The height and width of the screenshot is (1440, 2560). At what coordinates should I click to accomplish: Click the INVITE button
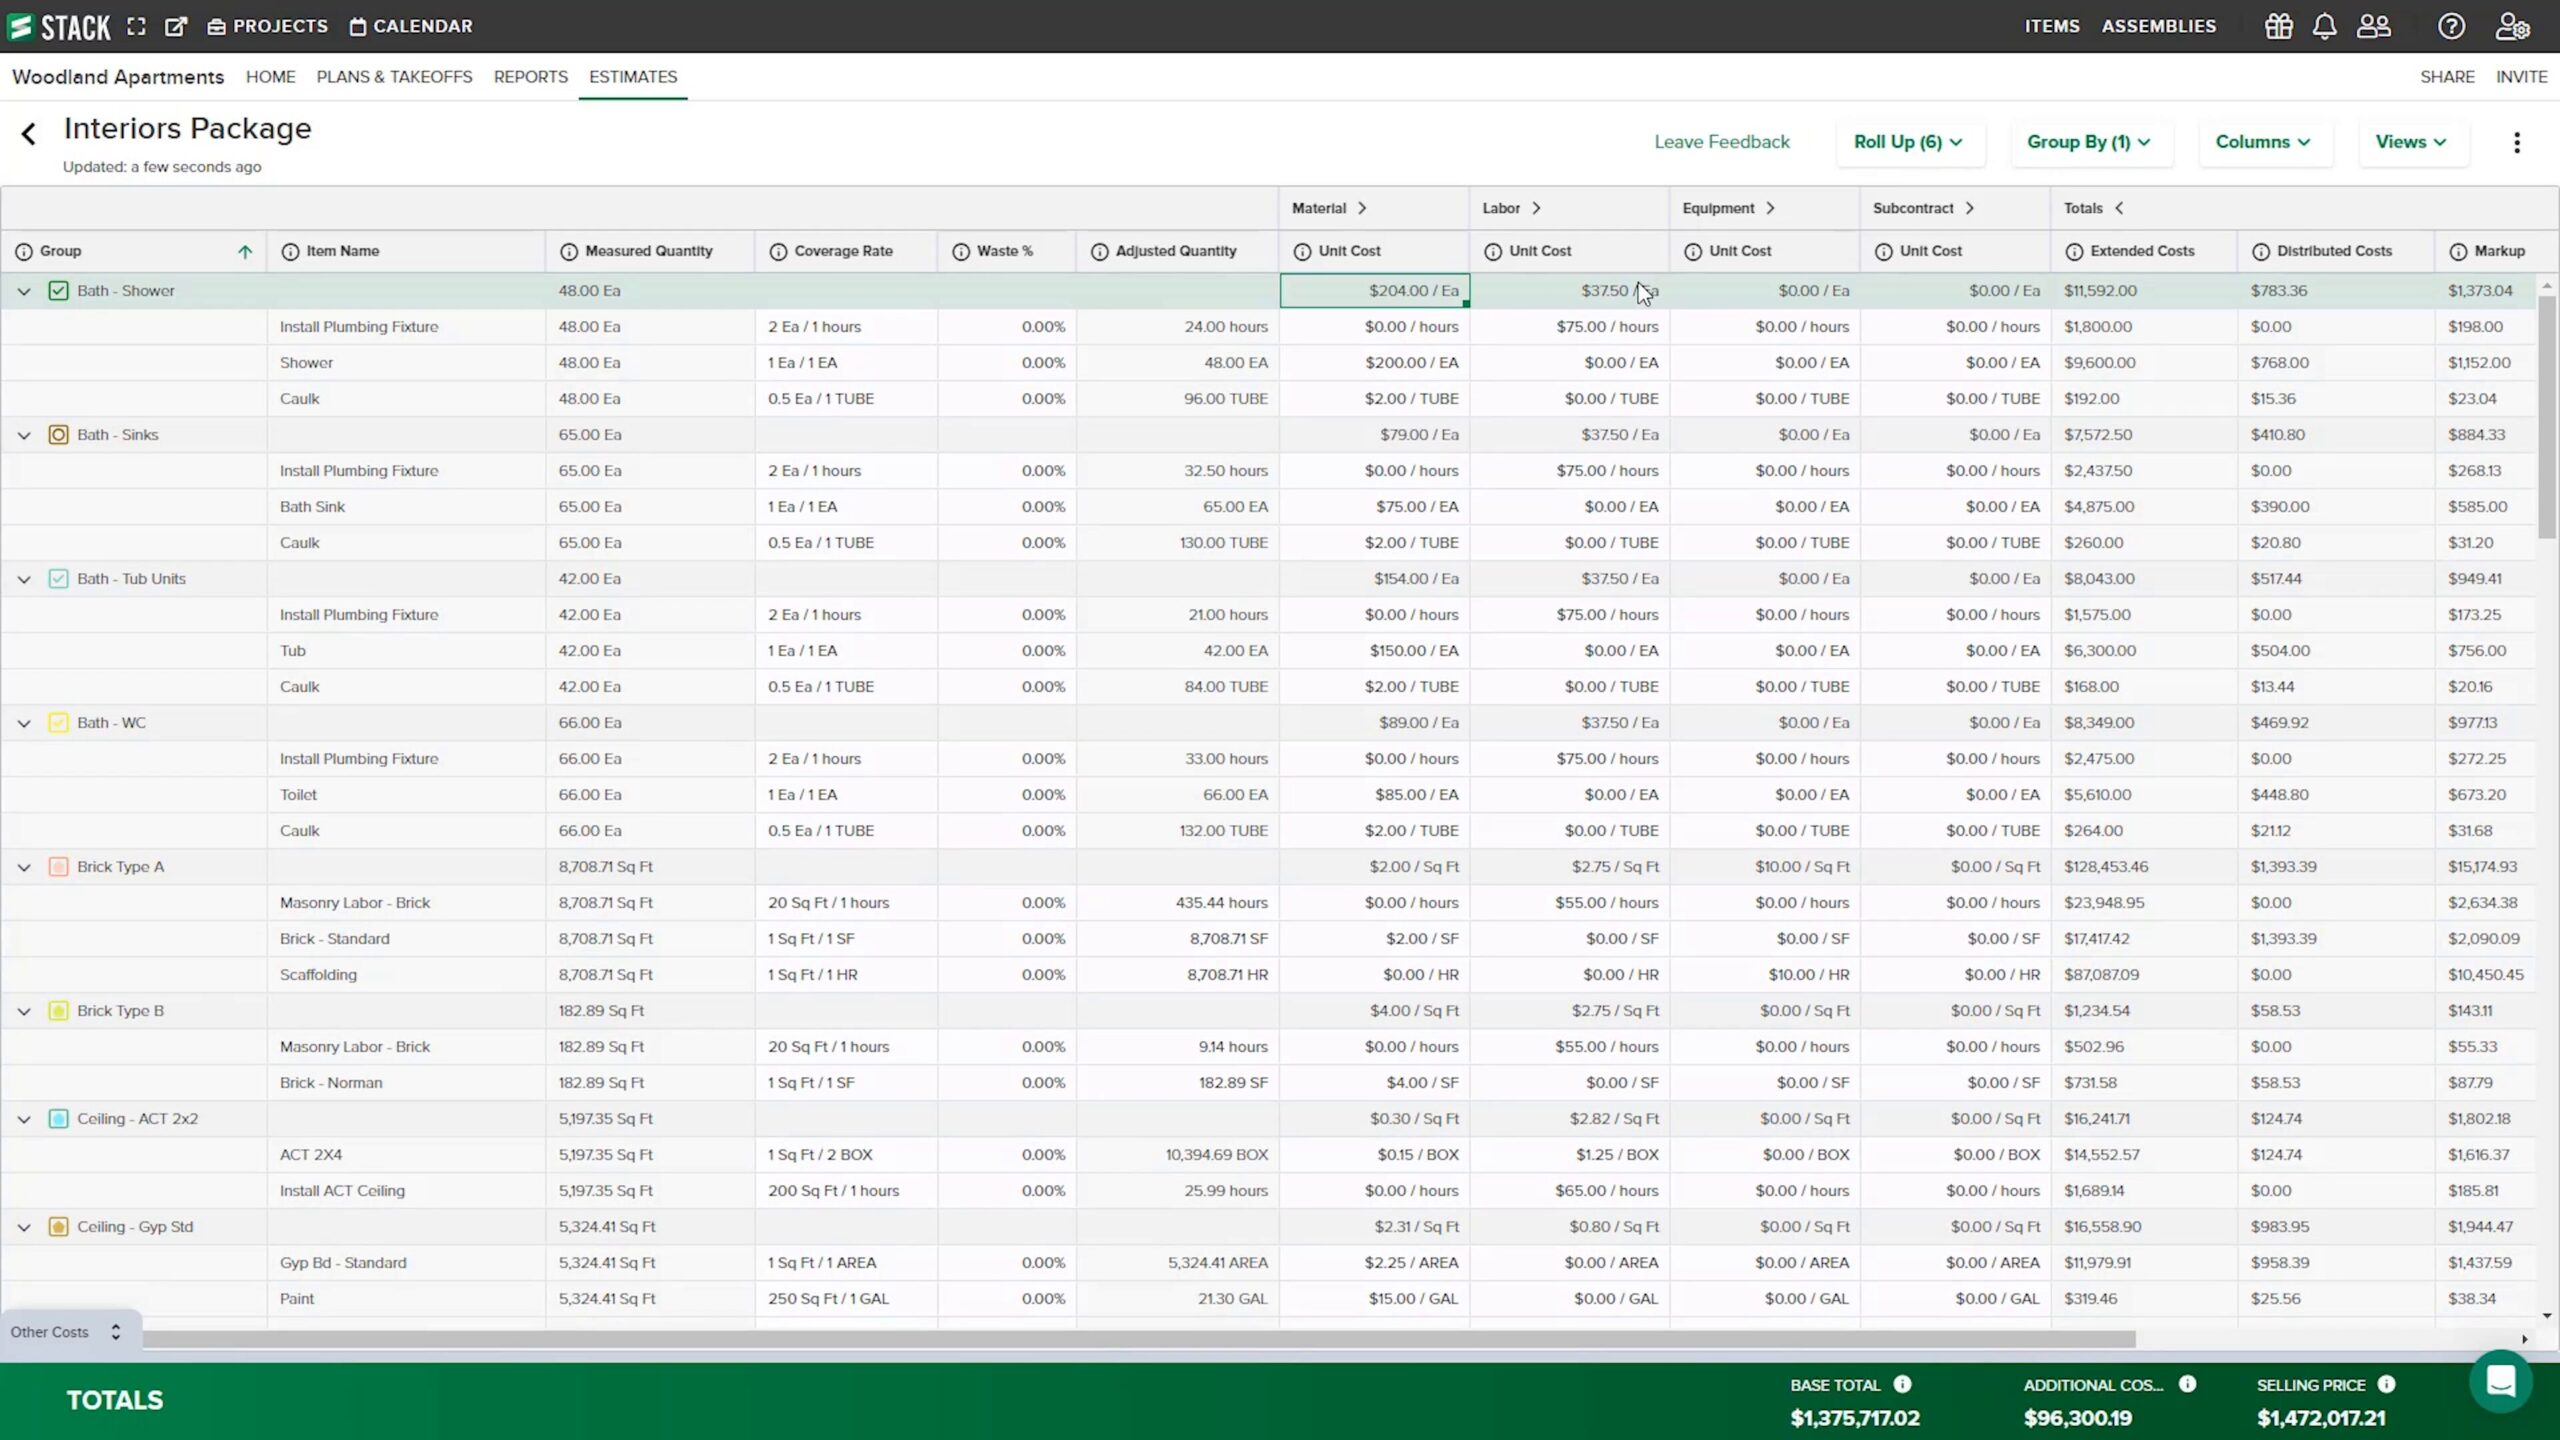click(x=2522, y=77)
